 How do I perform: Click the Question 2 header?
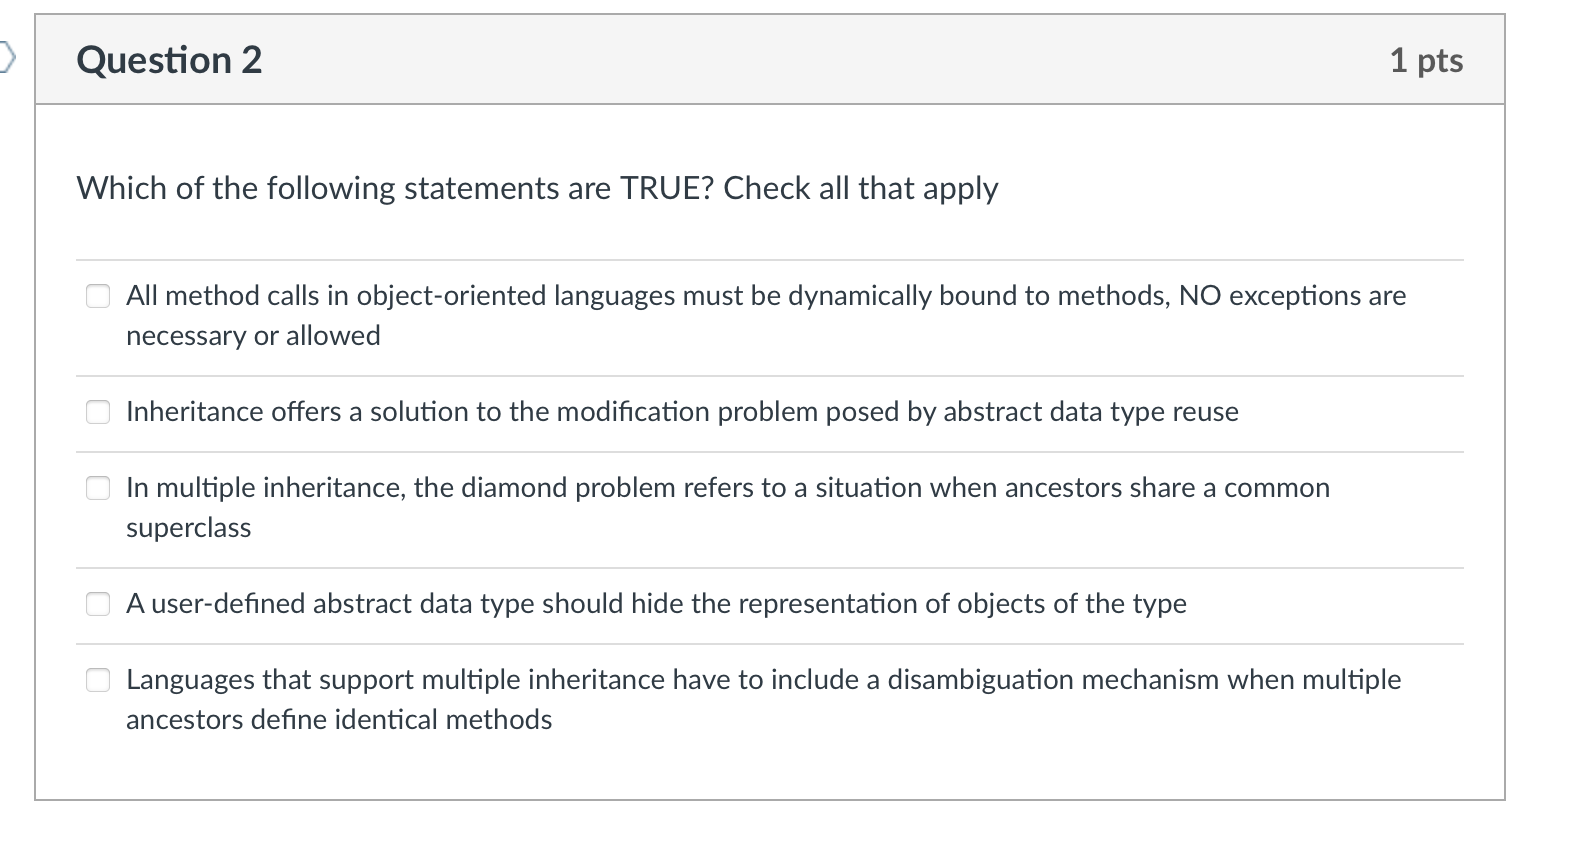(168, 60)
